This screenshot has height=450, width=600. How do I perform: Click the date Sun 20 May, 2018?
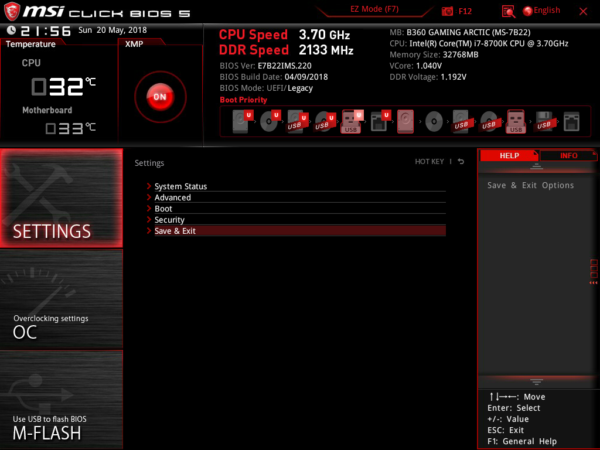[112, 30]
